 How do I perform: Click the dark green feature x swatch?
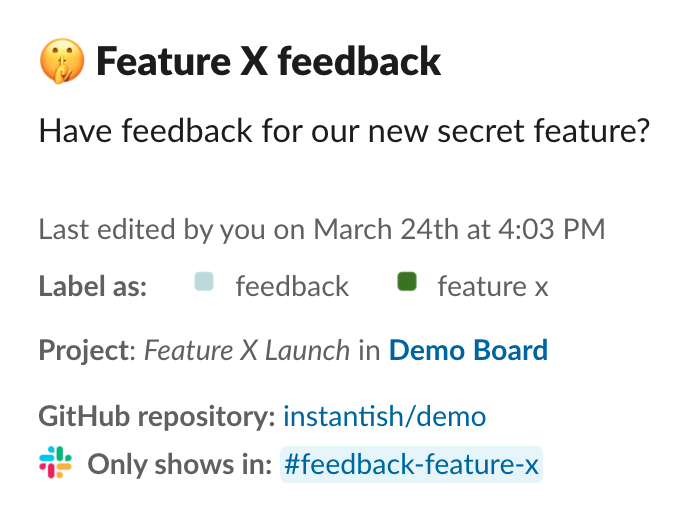pos(407,281)
